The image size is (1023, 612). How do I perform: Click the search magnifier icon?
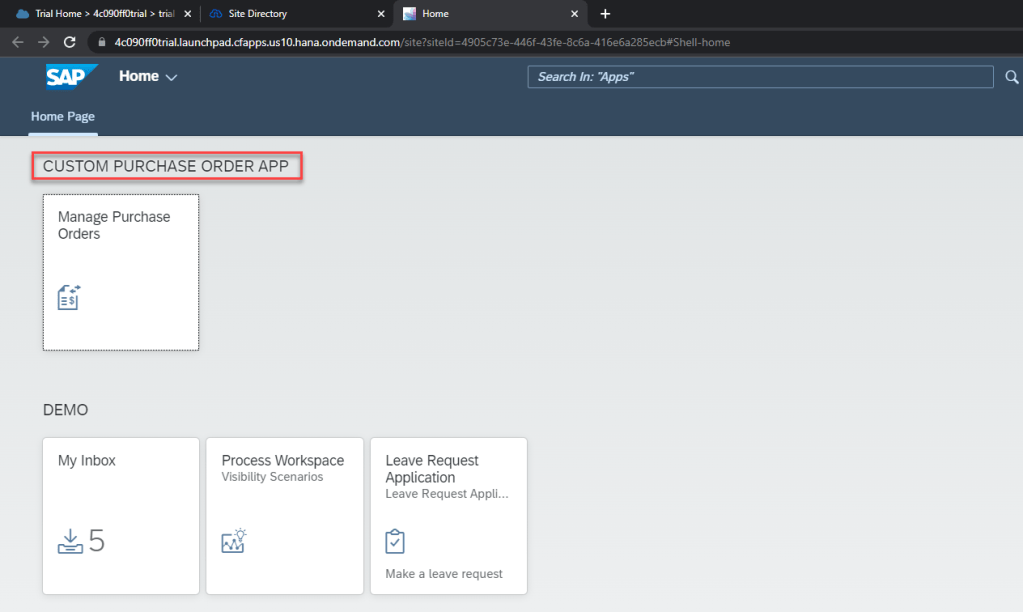pyautogui.click(x=1011, y=77)
